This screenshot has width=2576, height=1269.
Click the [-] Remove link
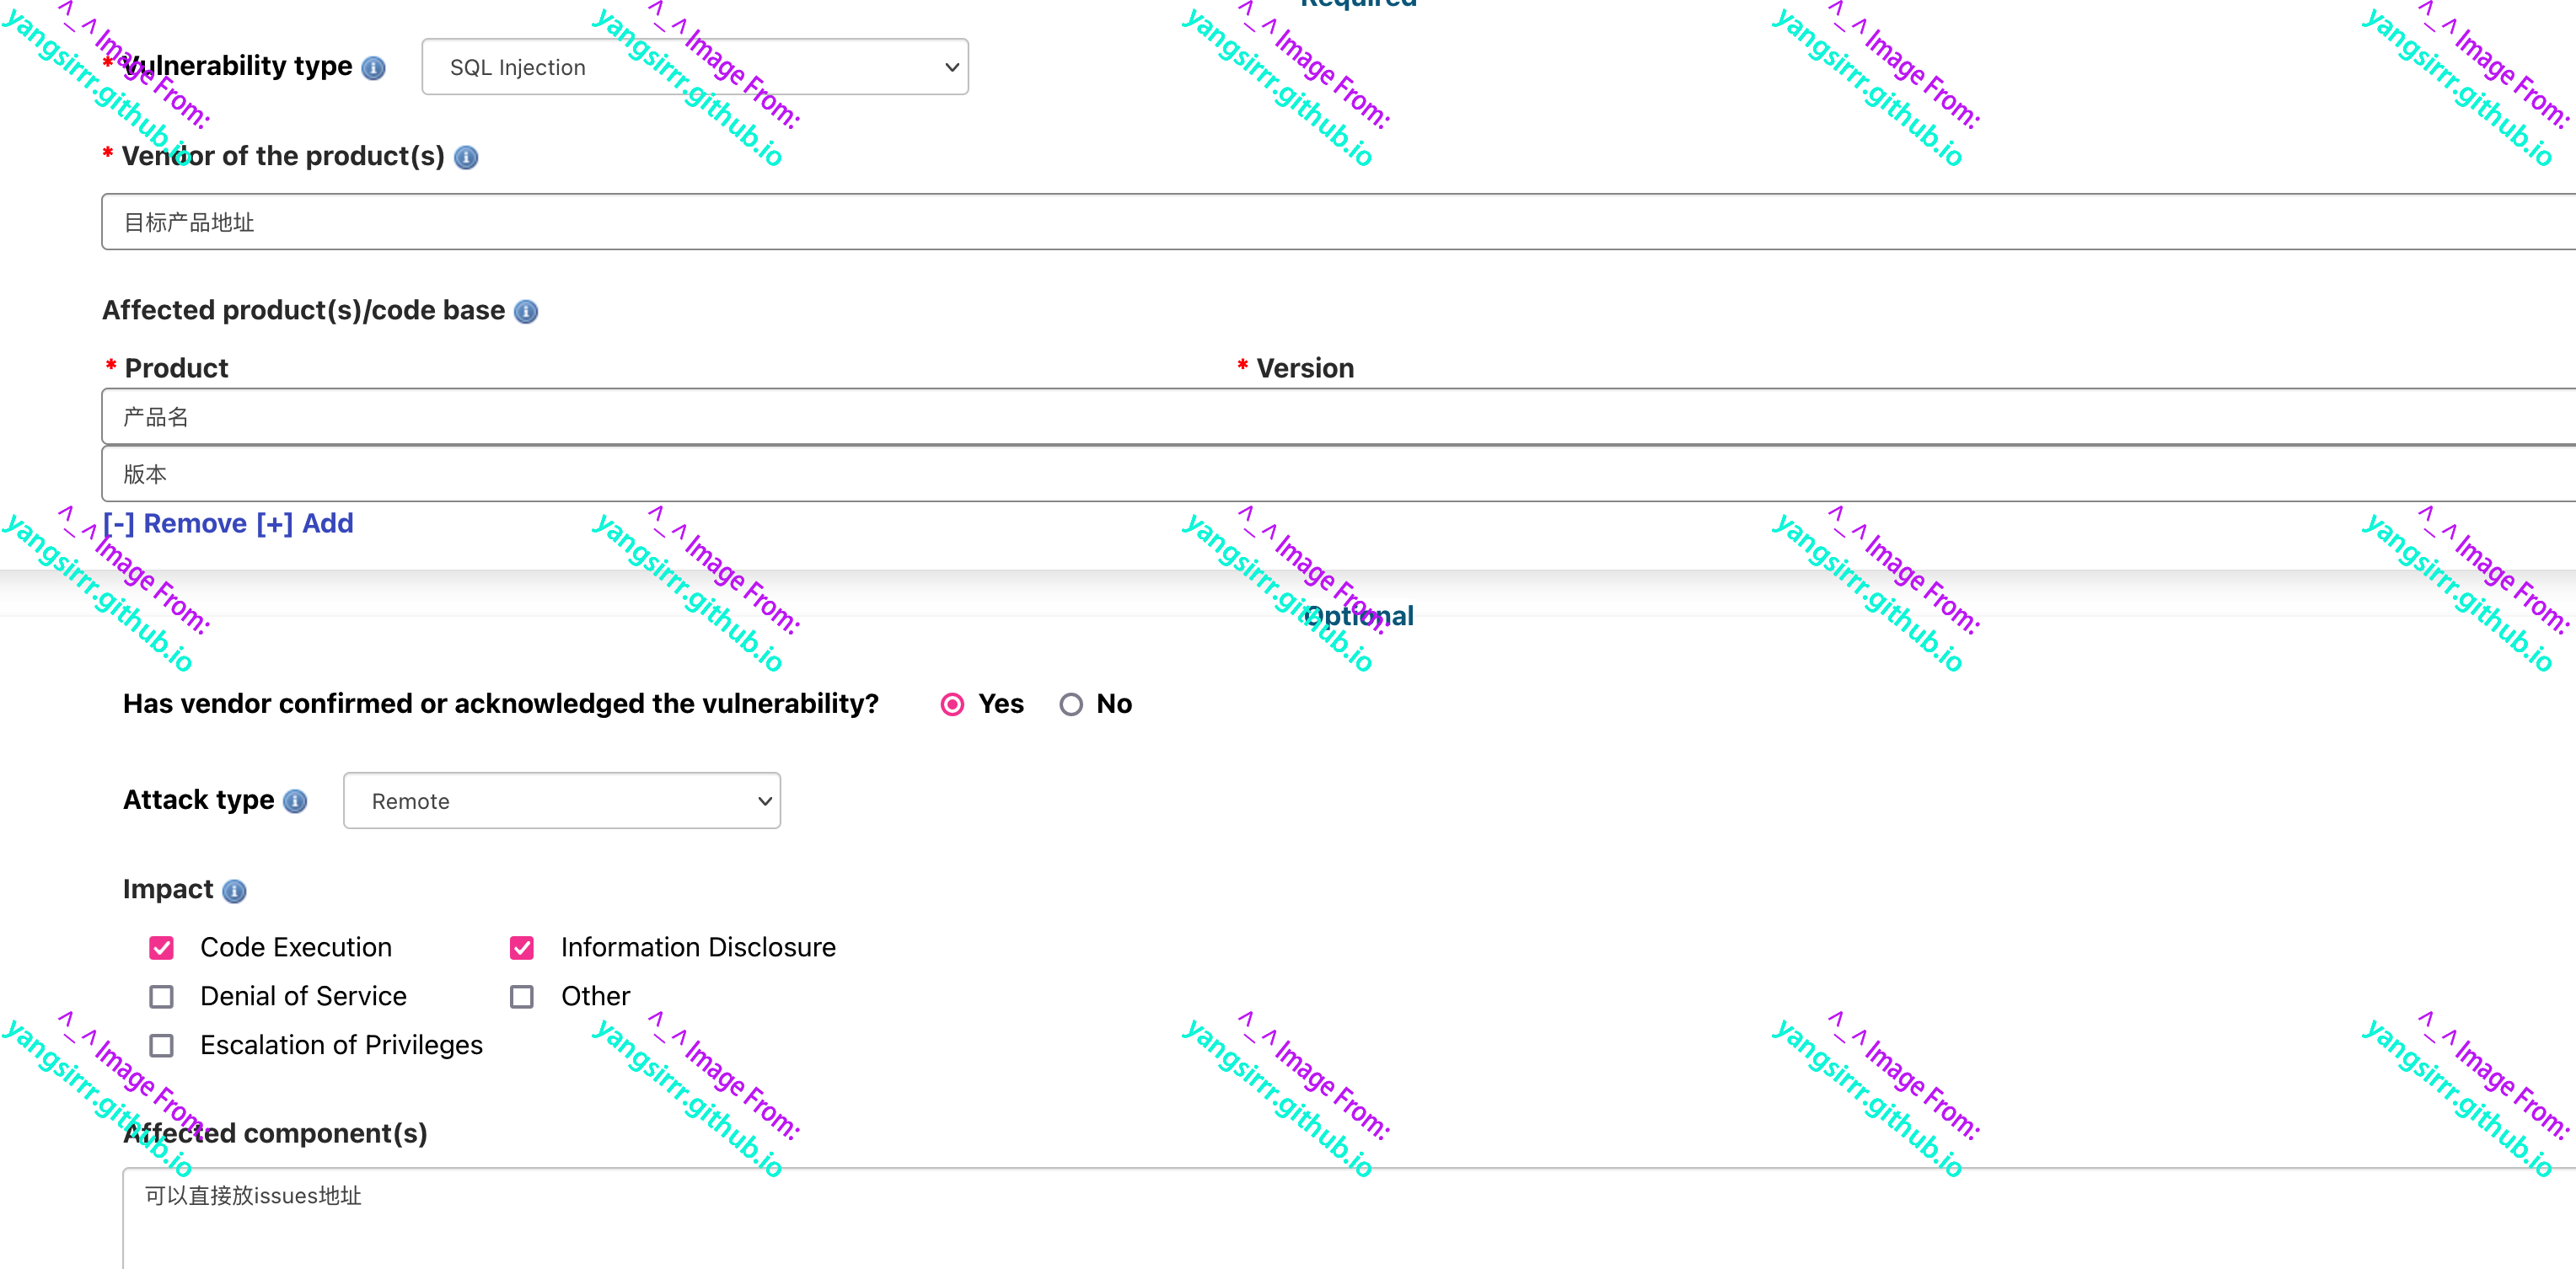(x=175, y=524)
